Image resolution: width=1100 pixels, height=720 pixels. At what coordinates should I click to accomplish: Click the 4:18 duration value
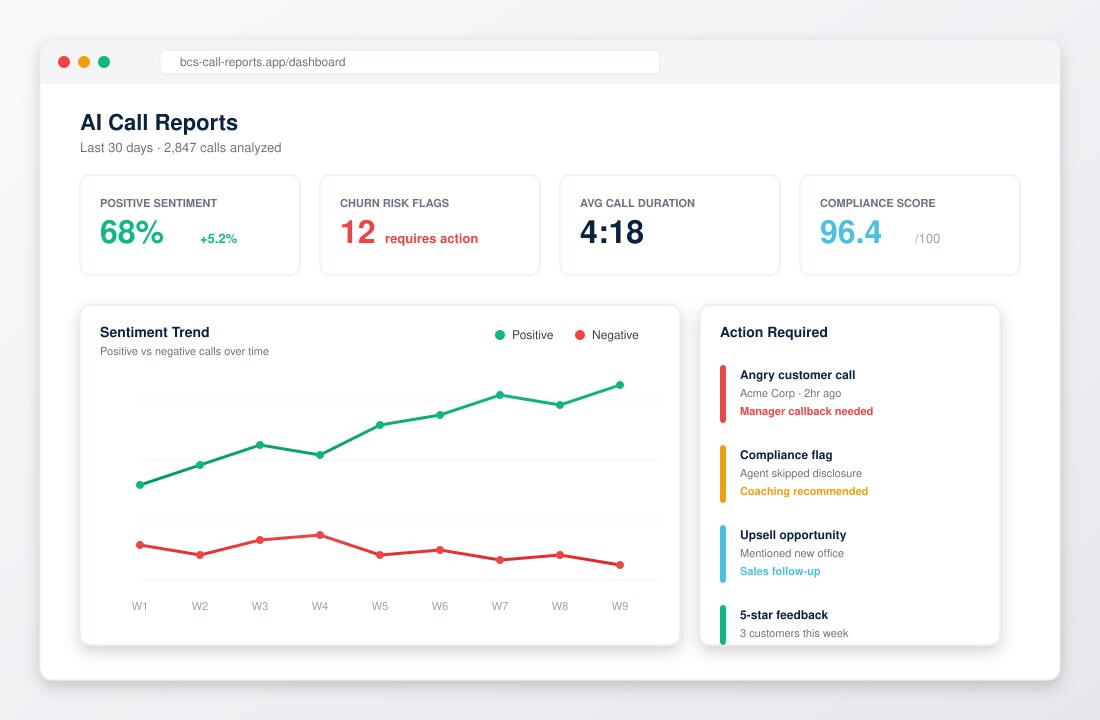612,232
